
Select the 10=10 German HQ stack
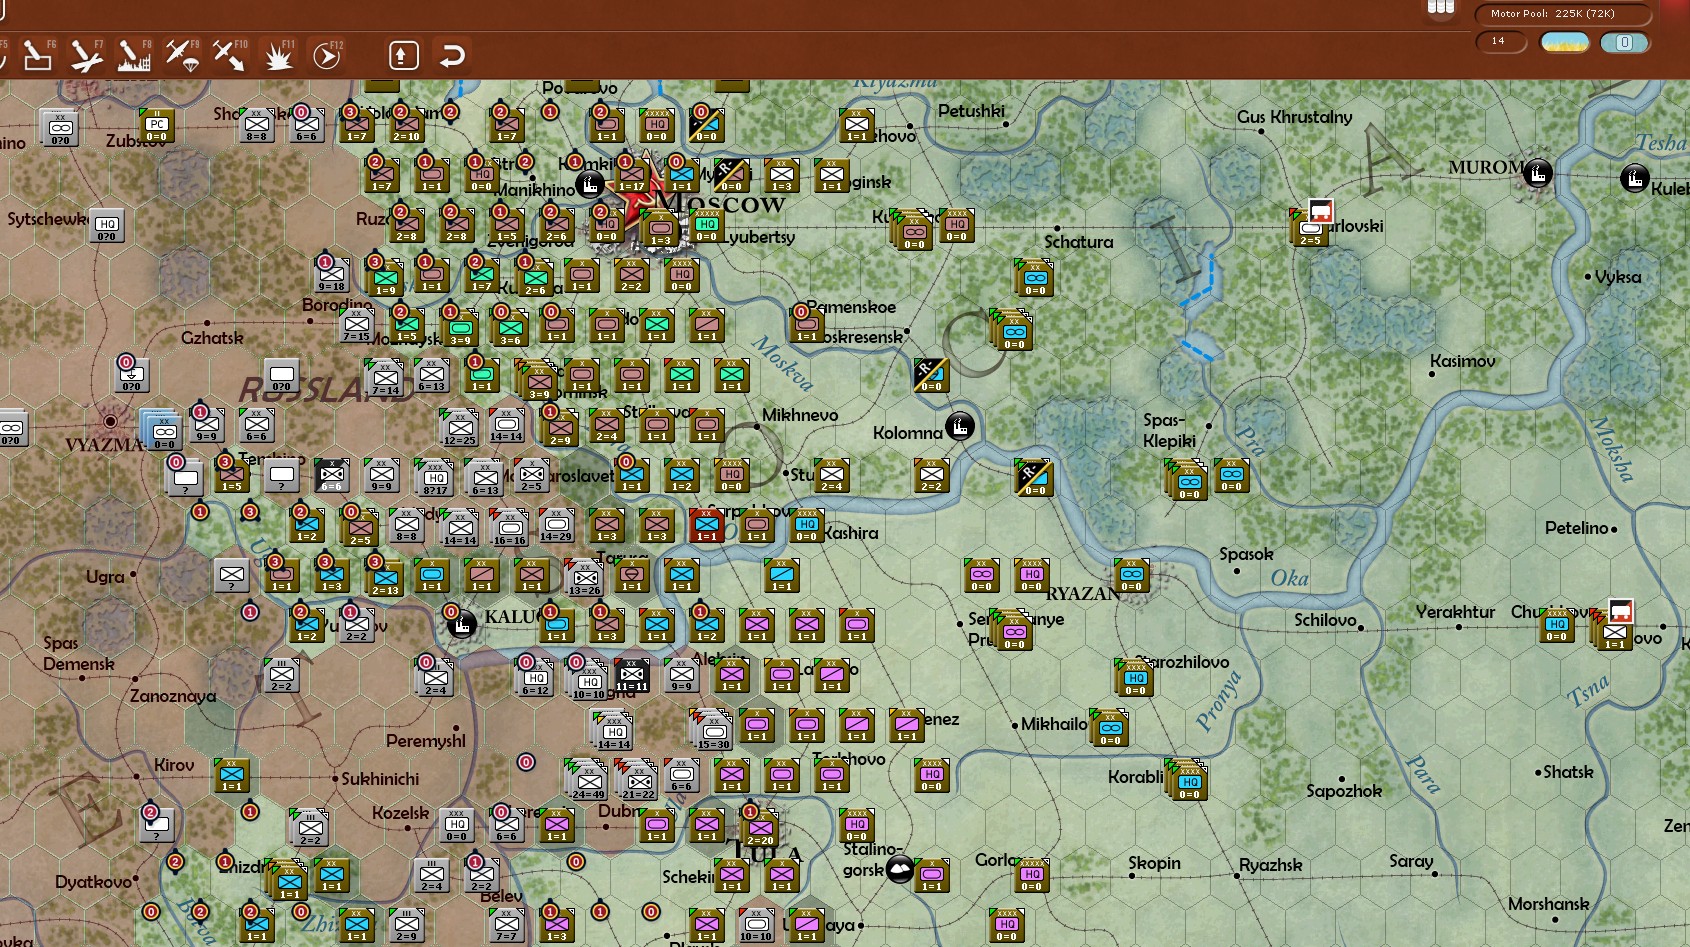[x=588, y=679]
